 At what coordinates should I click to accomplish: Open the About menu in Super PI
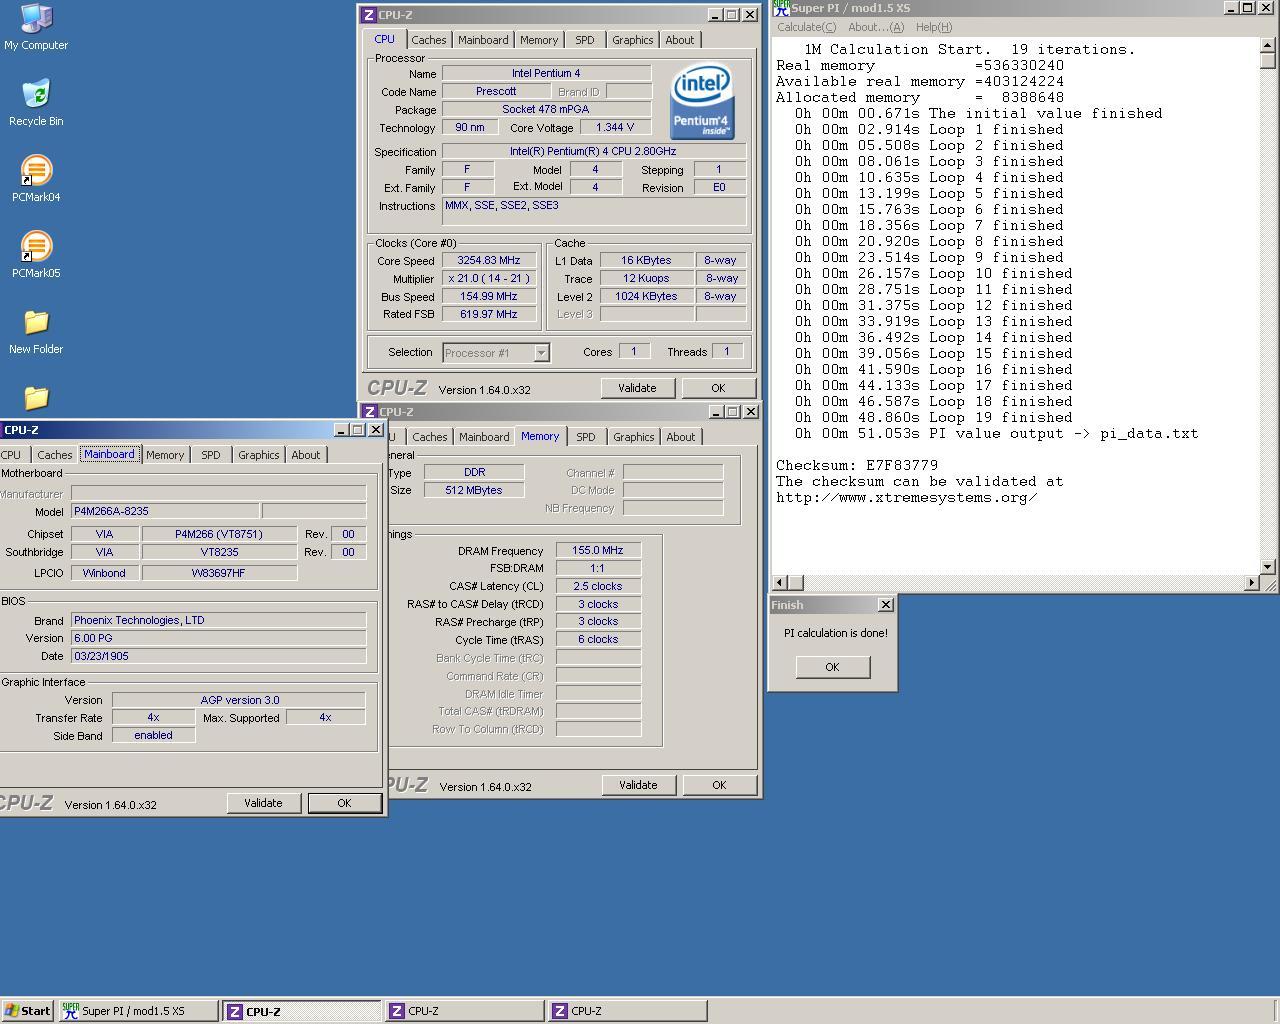coord(875,27)
